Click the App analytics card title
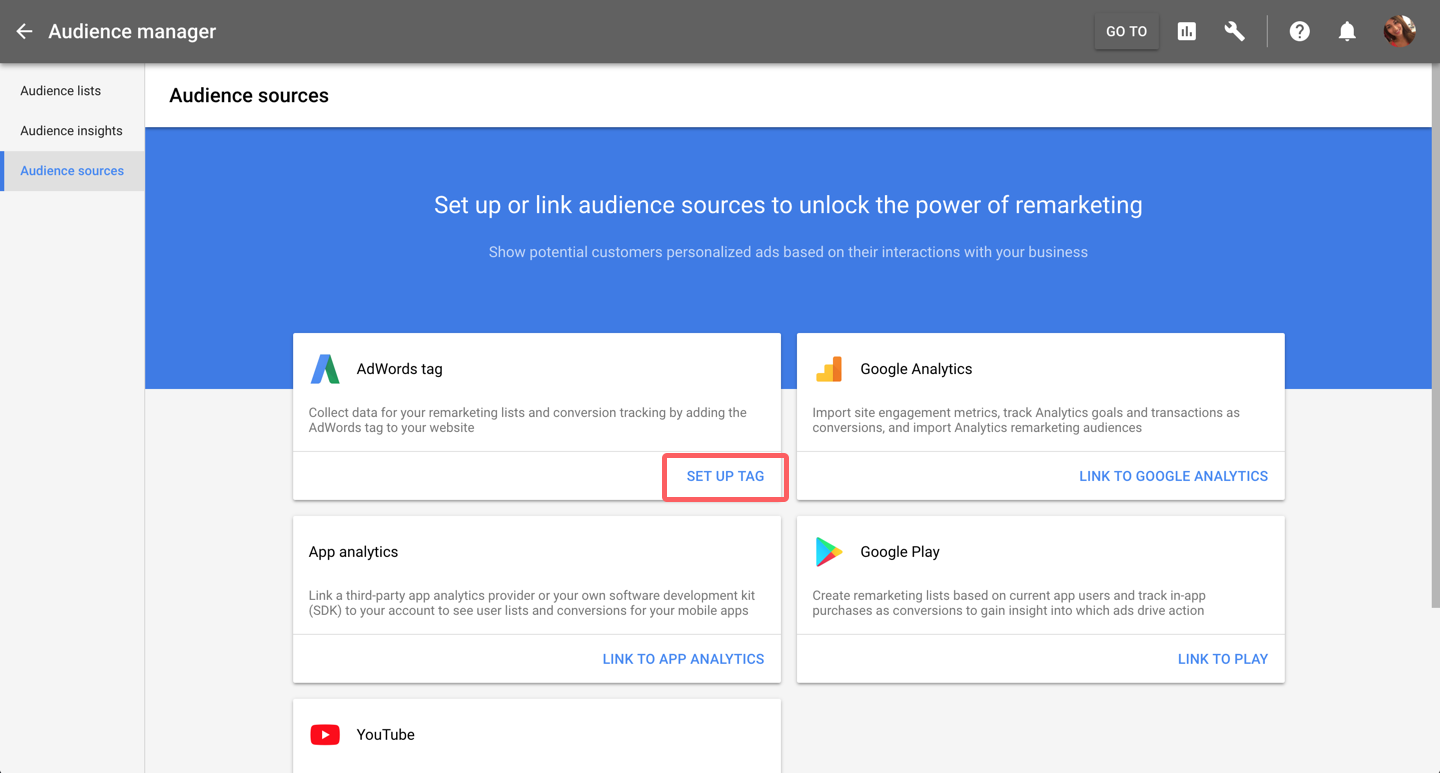 coord(353,552)
